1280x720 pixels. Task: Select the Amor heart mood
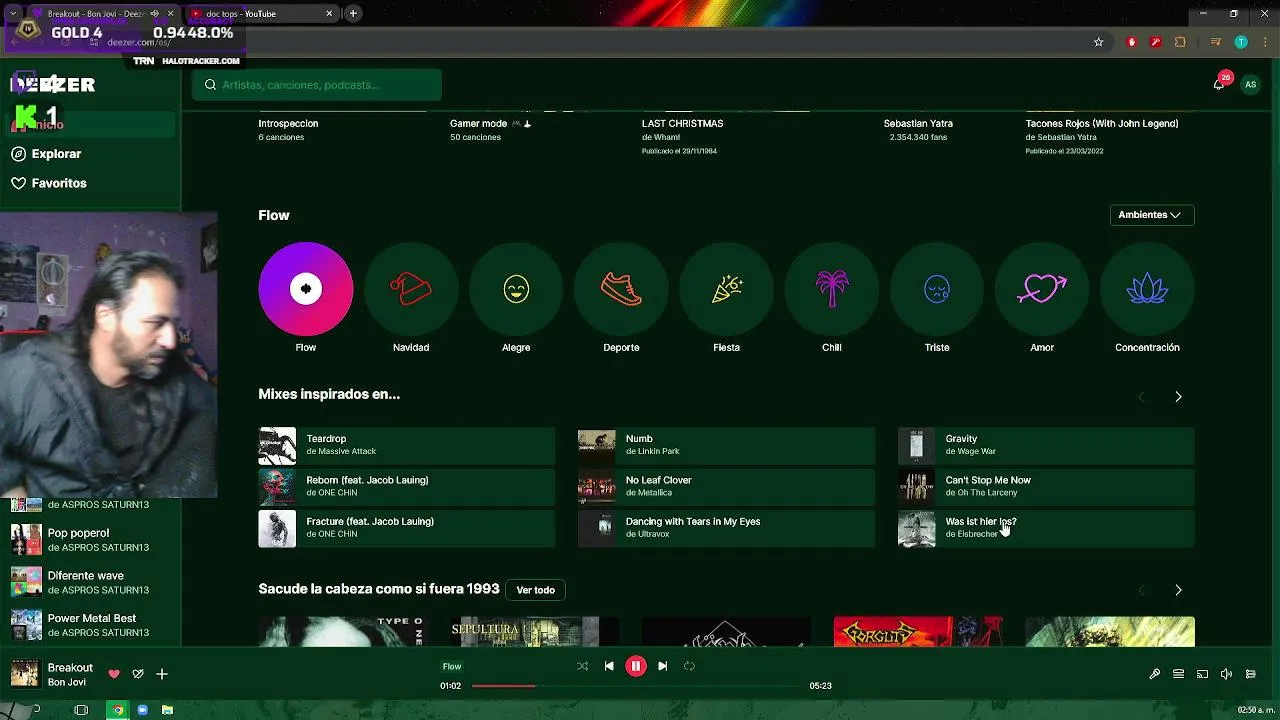coord(1042,289)
